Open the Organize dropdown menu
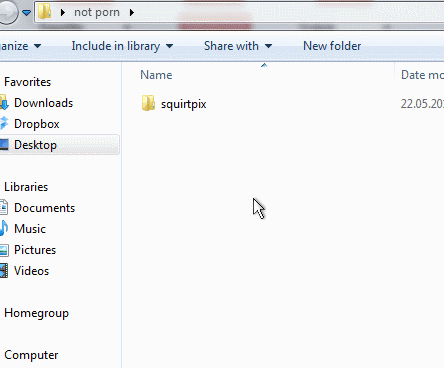The height and width of the screenshot is (368, 444). click(20, 46)
